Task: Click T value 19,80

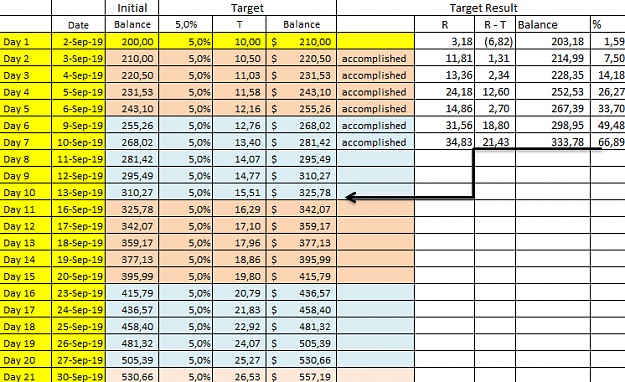Action: (239, 276)
